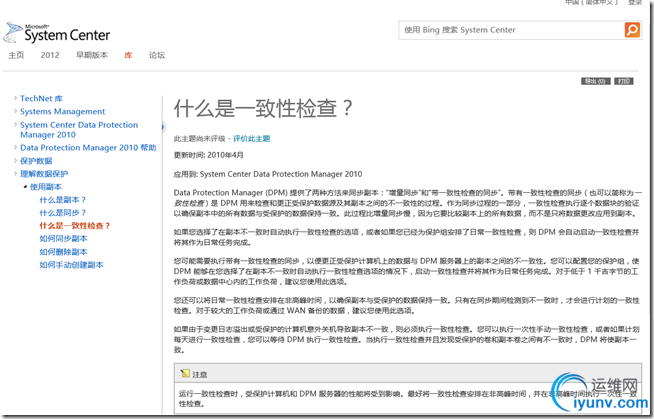Open the 早期版本 navigation tab
654x419 pixels.
[92, 55]
